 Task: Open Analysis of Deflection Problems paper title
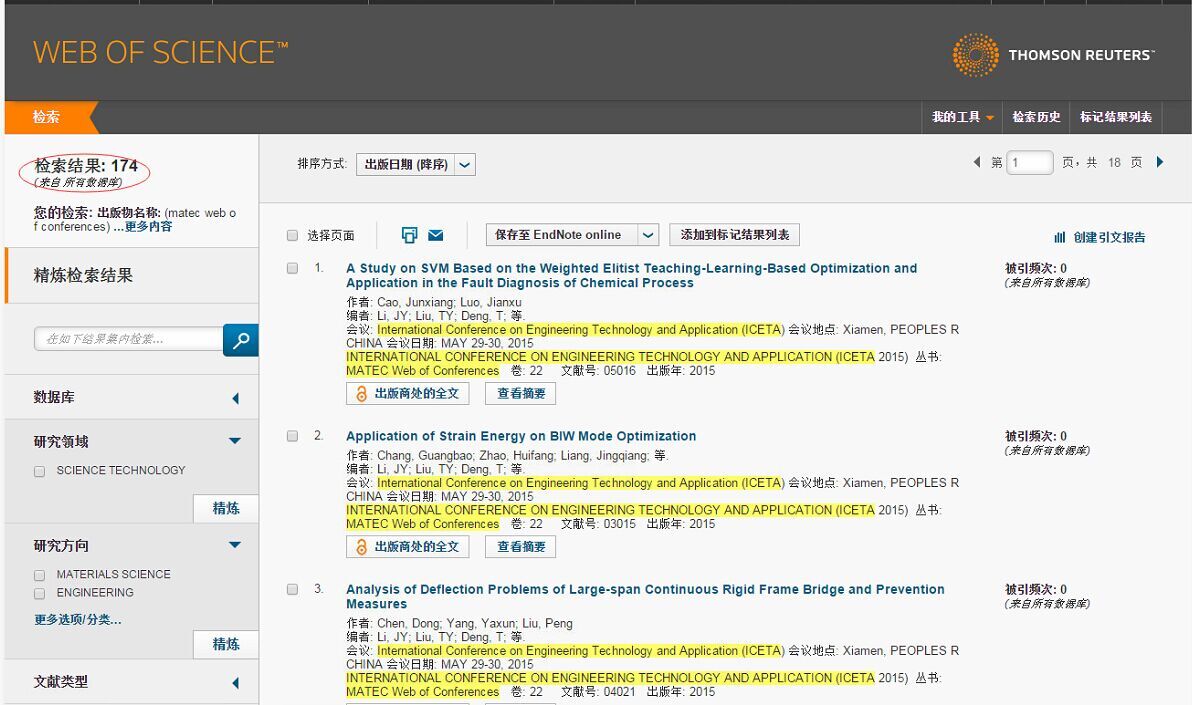coord(645,596)
